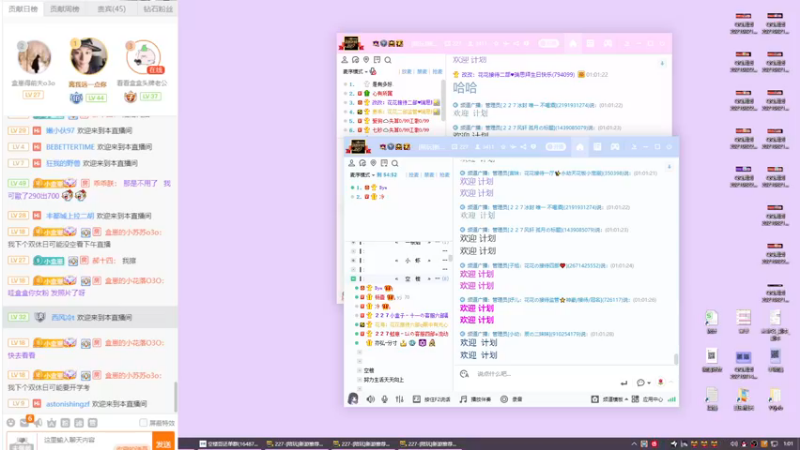Screen dimensions: 800x450
Task: Open the audio mixer sliders icon in front window
Action: coord(399,399)
